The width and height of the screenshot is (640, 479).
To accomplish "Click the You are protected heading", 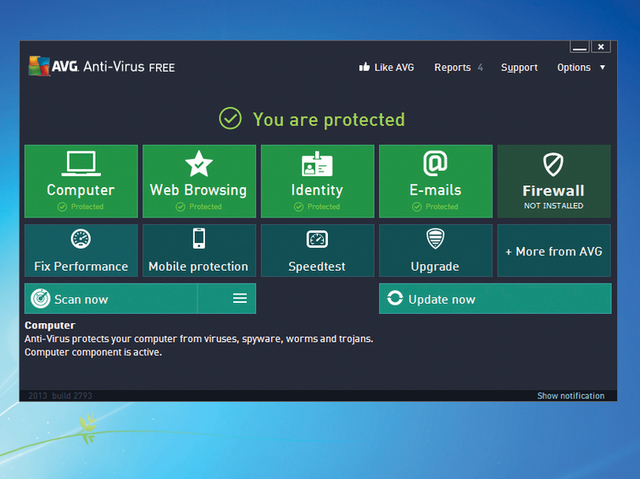I will pos(329,120).
